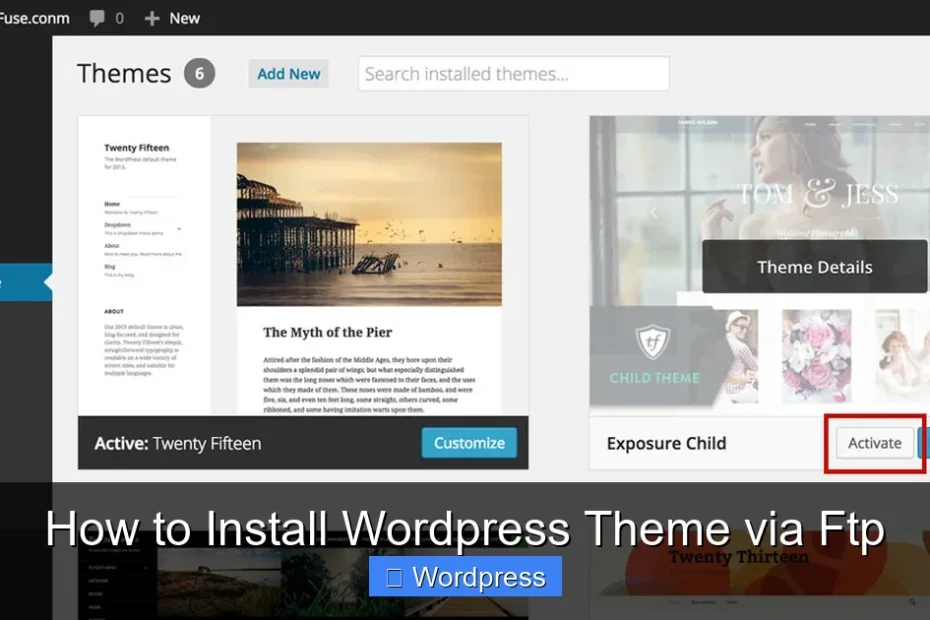Click the comments bubble icon in admin bar
930x620 pixels.
tap(97, 18)
